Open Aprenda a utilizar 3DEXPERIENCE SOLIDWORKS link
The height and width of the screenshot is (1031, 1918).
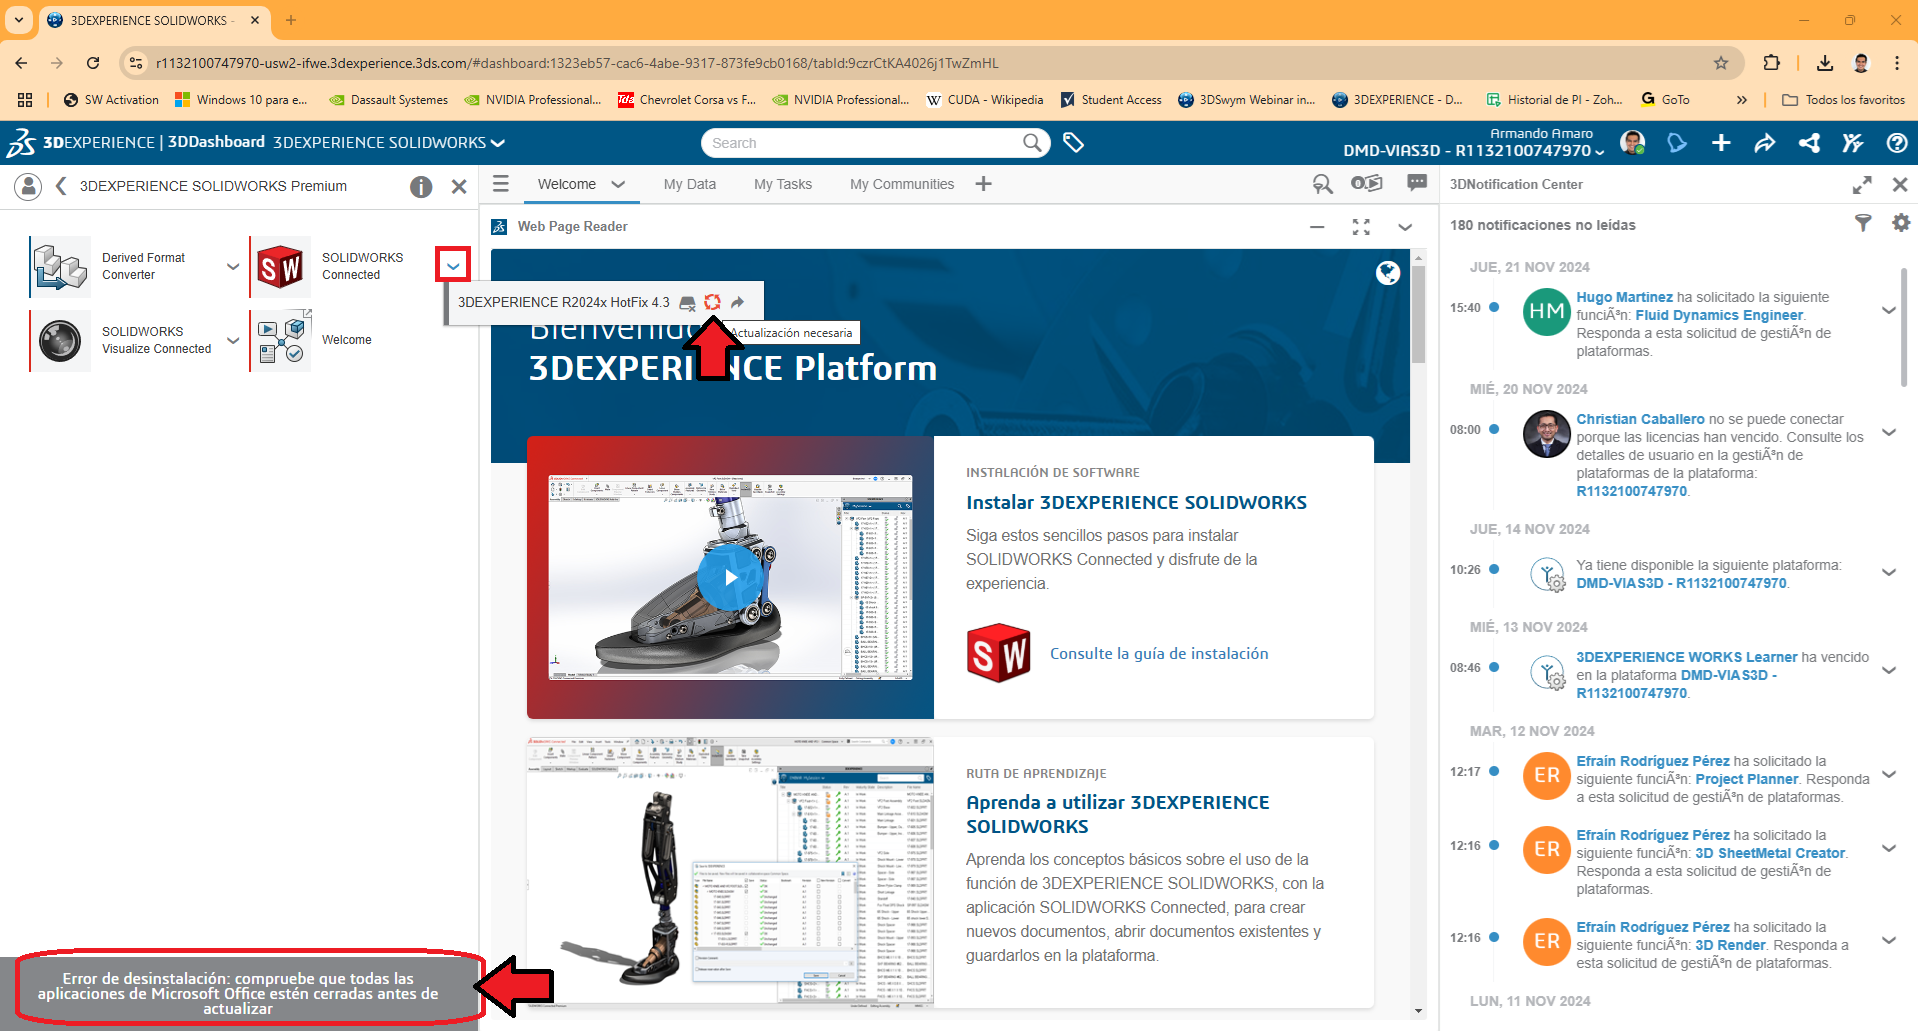tap(1118, 814)
